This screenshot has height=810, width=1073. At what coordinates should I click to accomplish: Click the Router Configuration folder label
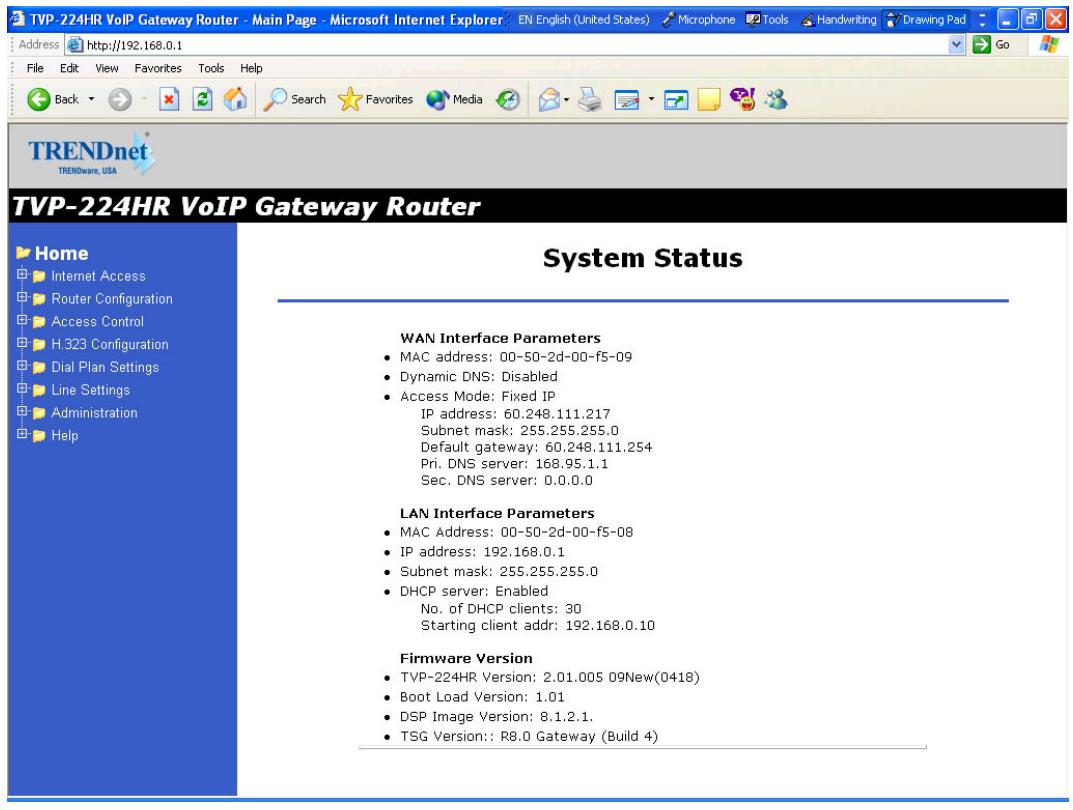(112, 299)
